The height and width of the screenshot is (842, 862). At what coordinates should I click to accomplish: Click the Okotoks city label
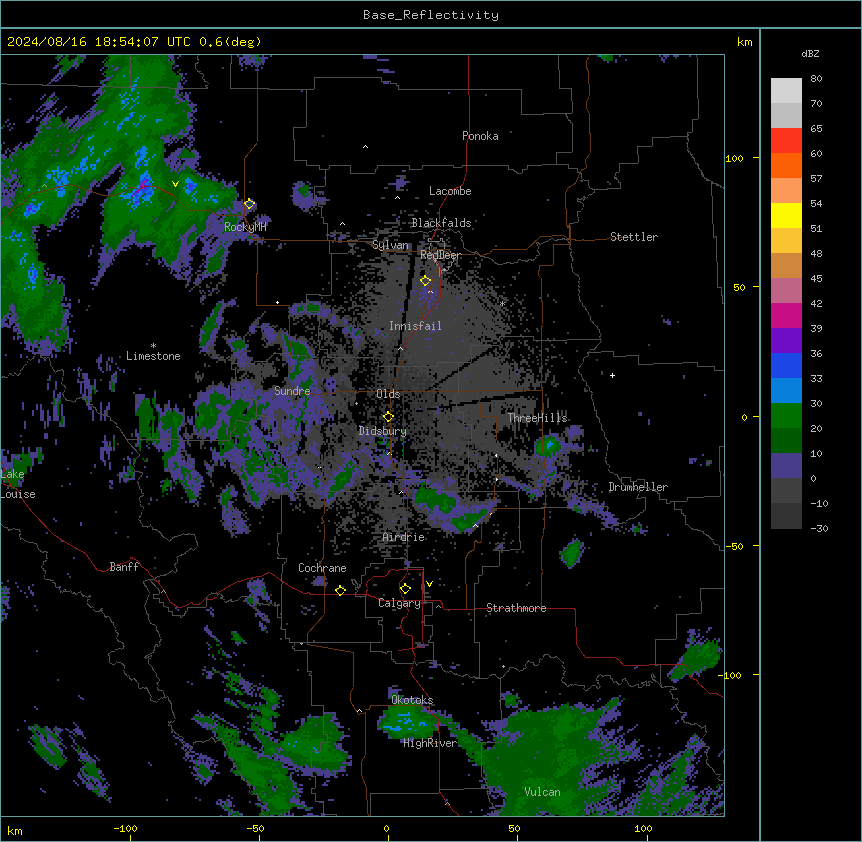(x=412, y=700)
